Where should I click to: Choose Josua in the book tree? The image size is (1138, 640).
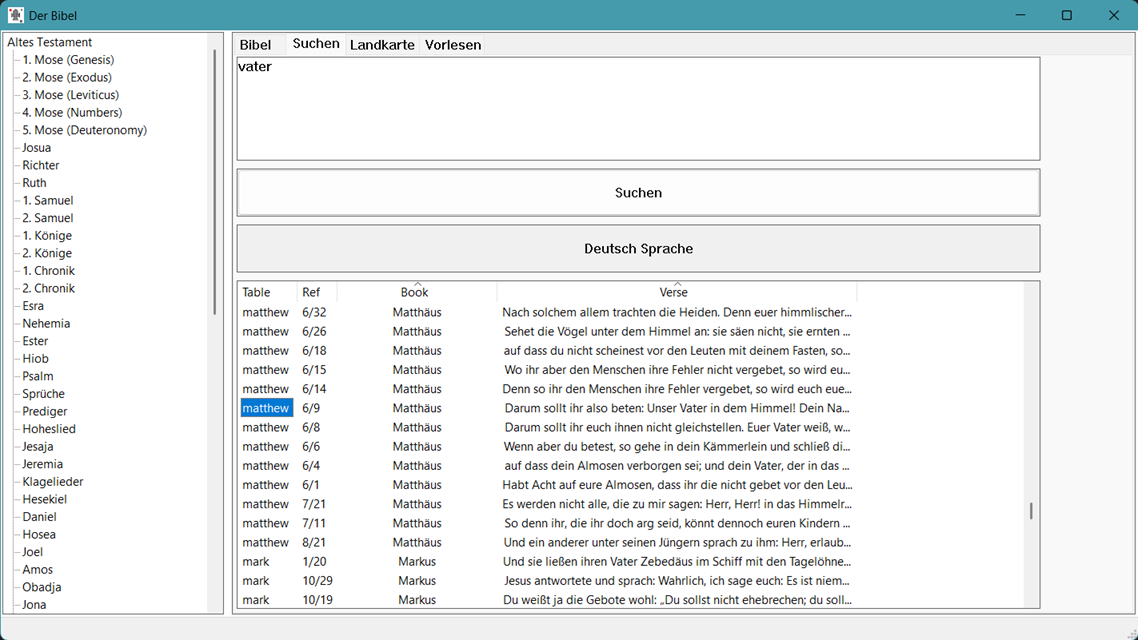click(36, 148)
